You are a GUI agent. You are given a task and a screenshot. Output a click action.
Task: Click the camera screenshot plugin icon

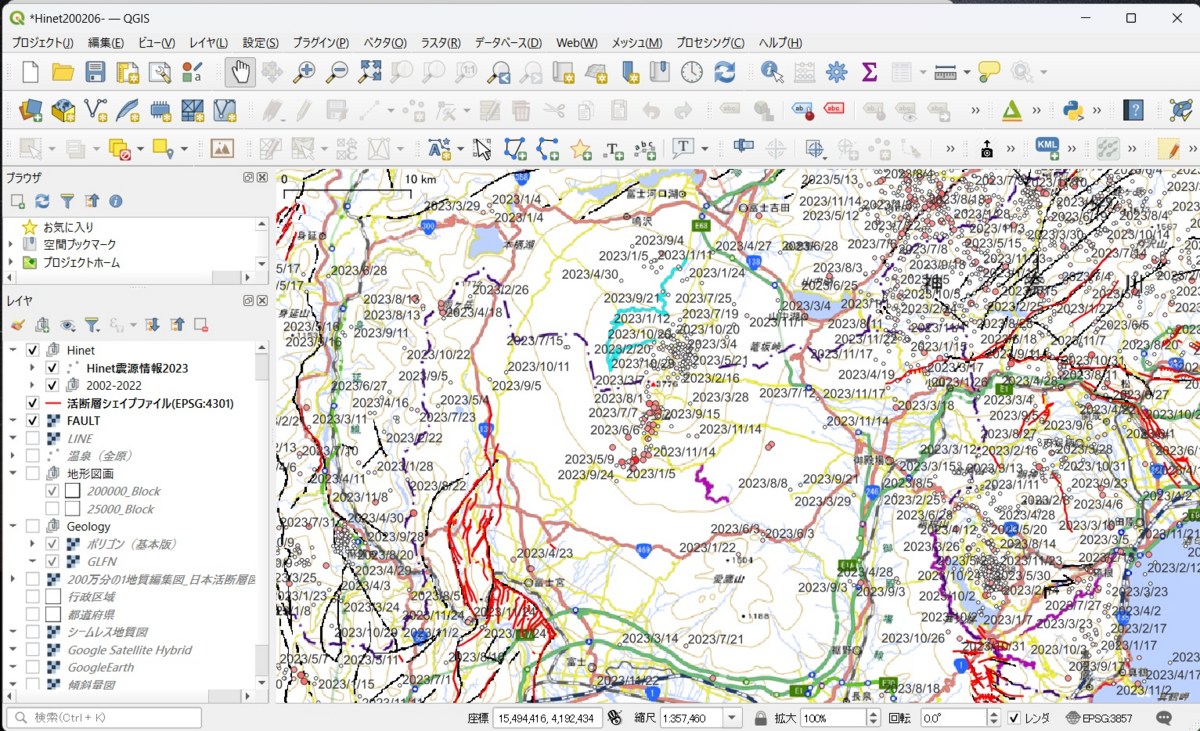point(987,149)
